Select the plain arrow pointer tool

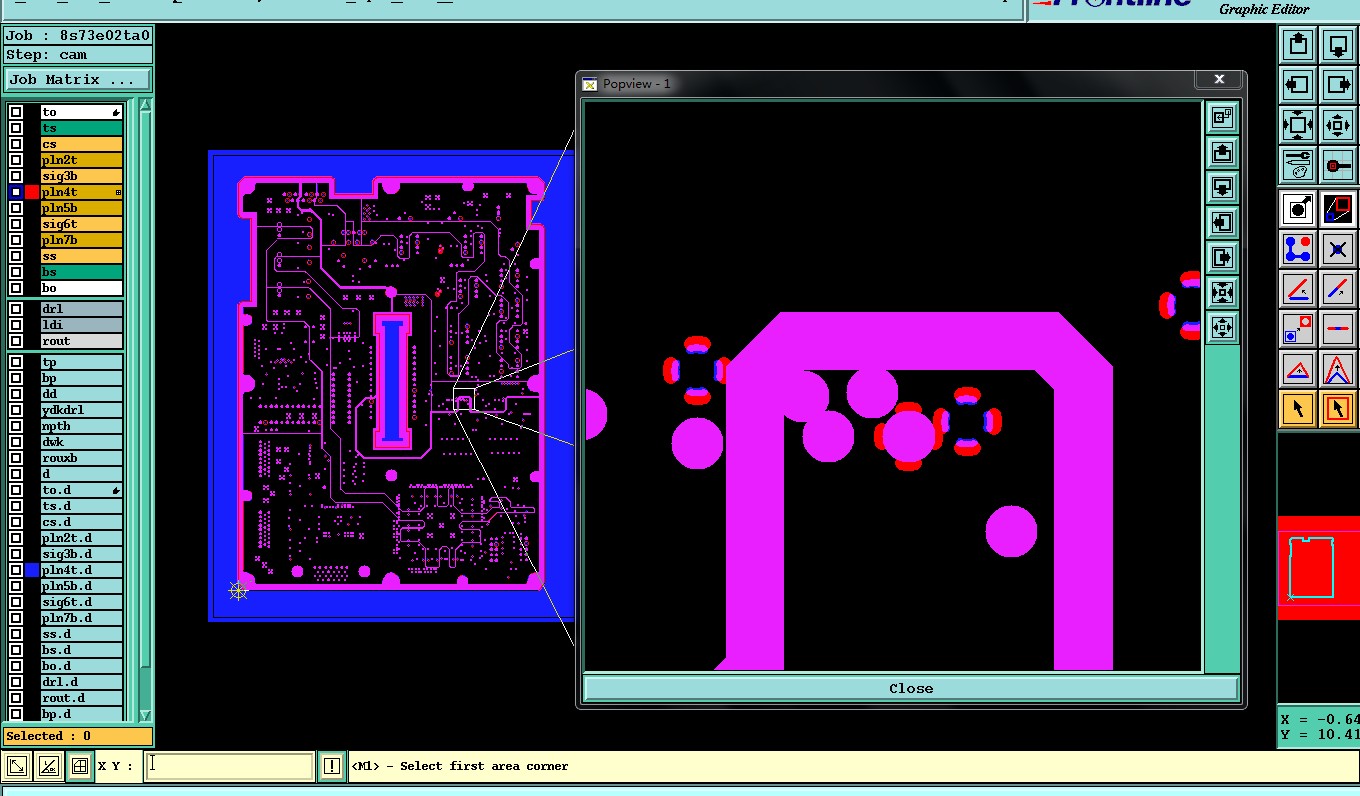(x=1298, y=409)
